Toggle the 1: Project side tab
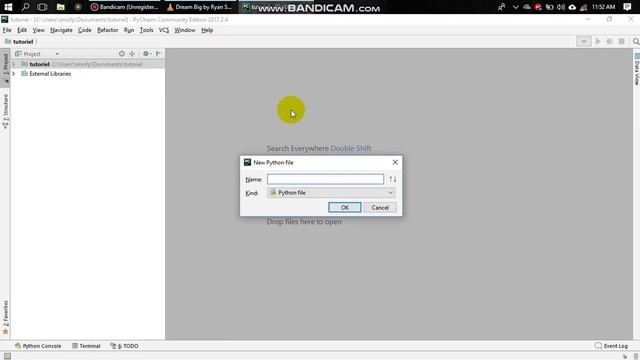 [x=5, y=68]
